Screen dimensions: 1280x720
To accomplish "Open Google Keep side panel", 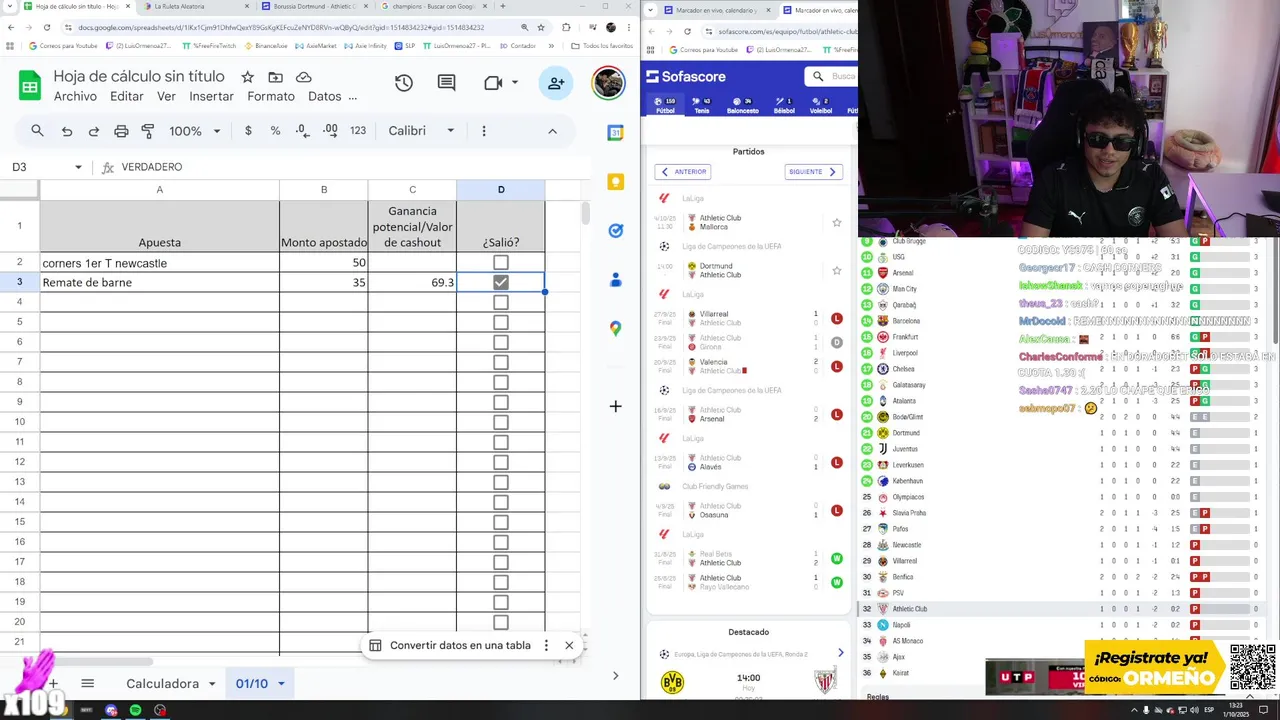I will pos(616,182).
